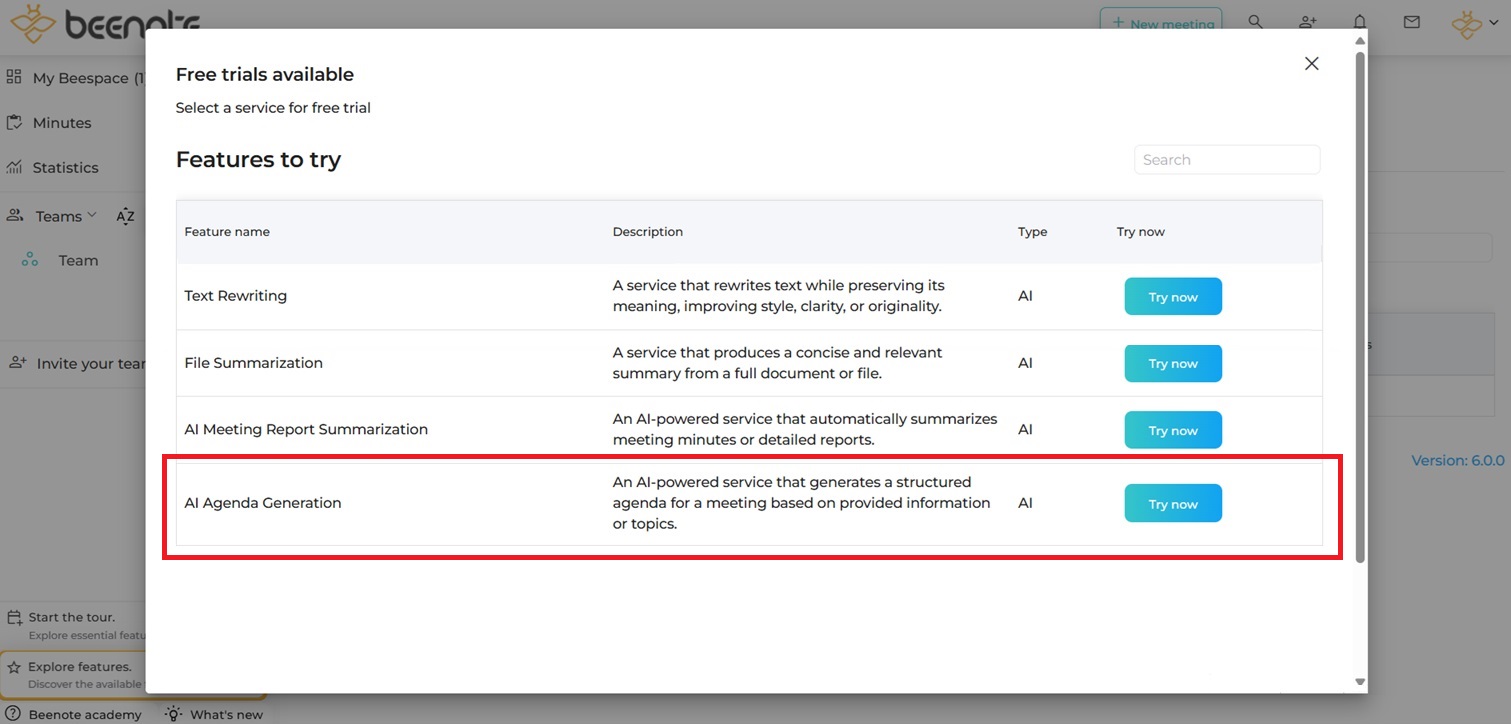Open the notifications bell icon

pyautogui.click(x=1359, y=22)
